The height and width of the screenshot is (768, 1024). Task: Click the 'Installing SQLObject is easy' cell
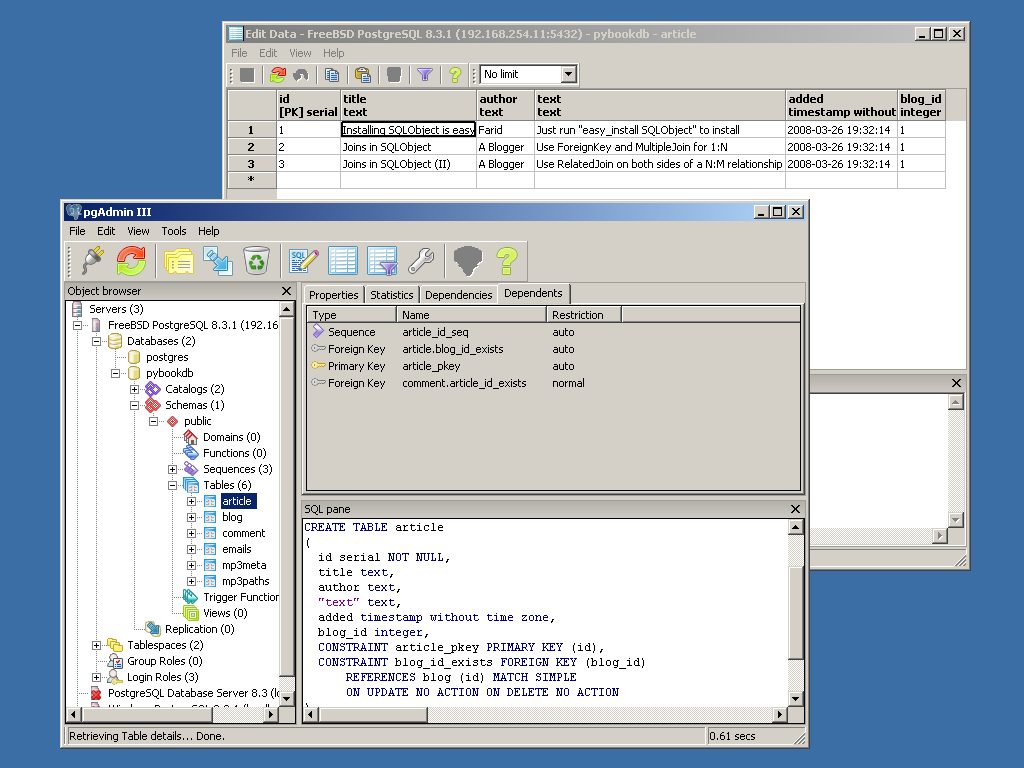pyautogui.click(x=409, y=130)
